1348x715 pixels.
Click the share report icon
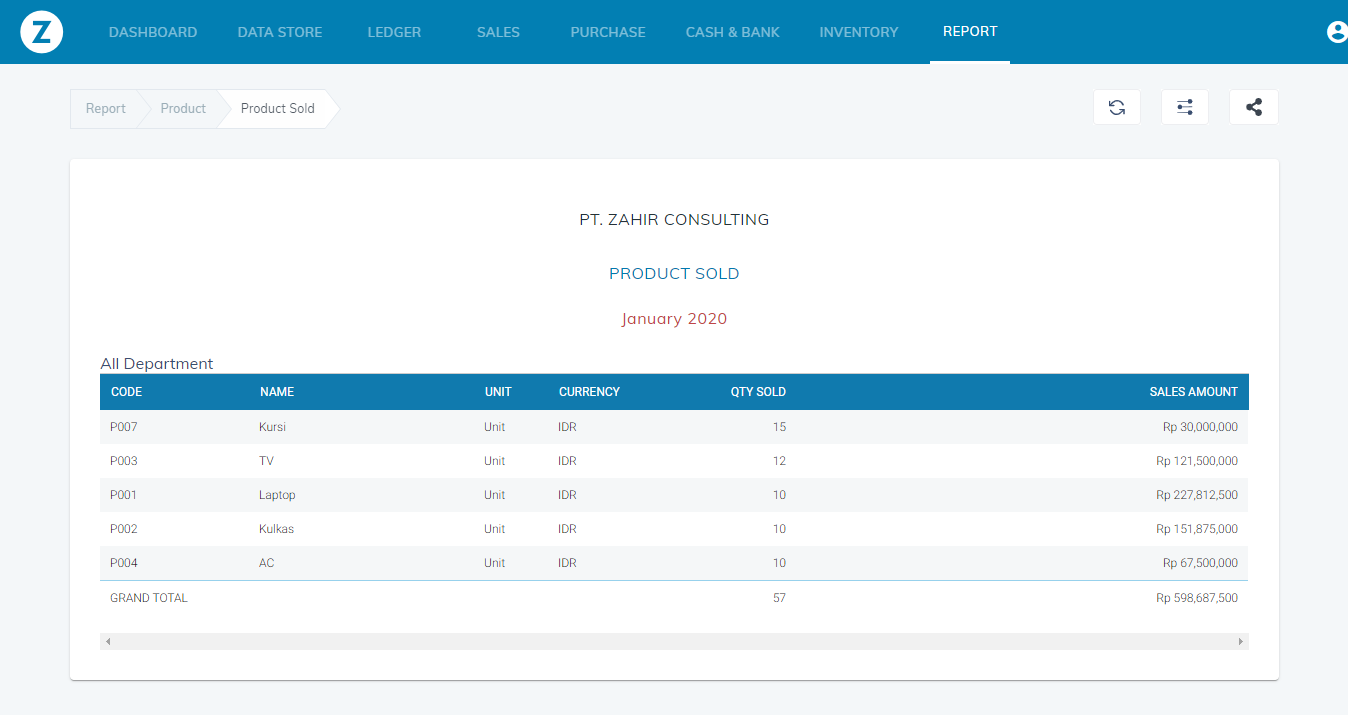(x=1254, y=108)
